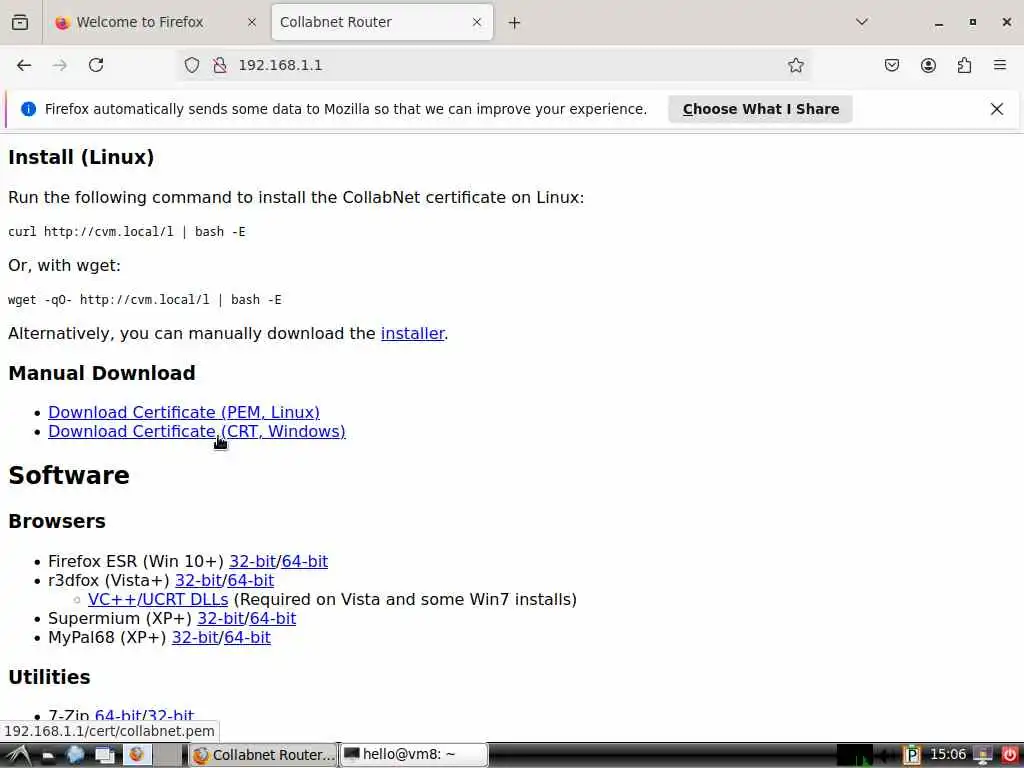Open a new tab with the plus button

[x=515, y=23]
